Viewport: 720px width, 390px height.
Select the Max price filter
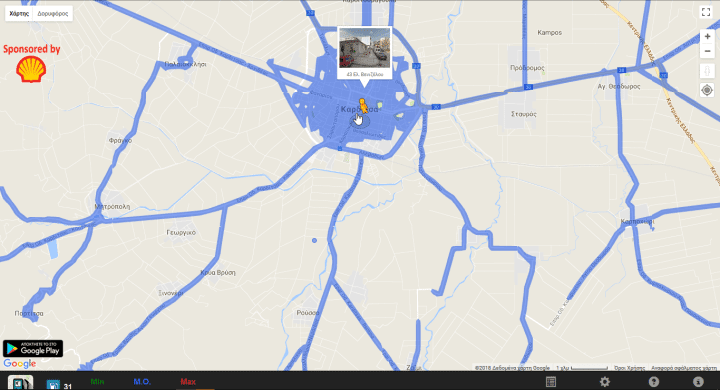tap(188, 382)
